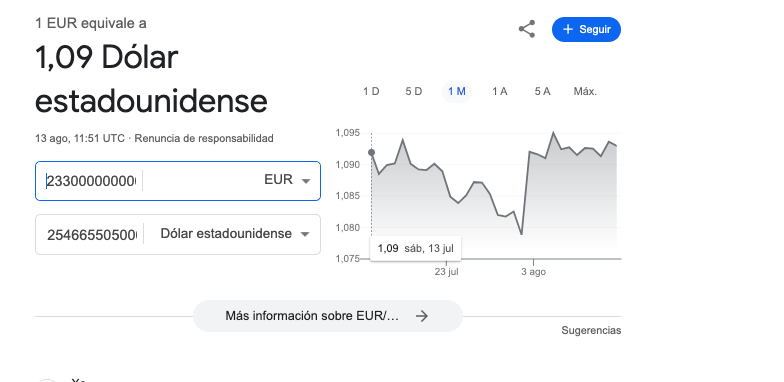Open the Renuncia de responsabilidad link
The image size is (784, 382).
coord(204,138)
